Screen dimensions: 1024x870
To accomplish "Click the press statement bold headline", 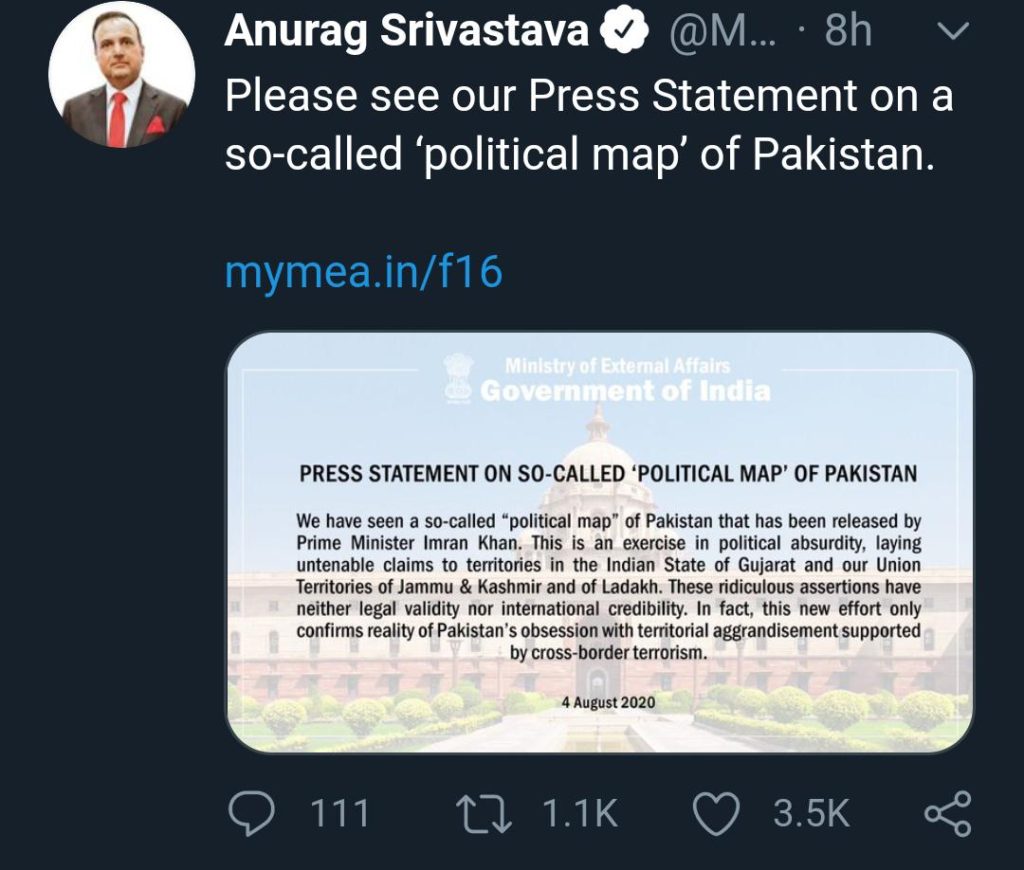I will tap(608, 474).
